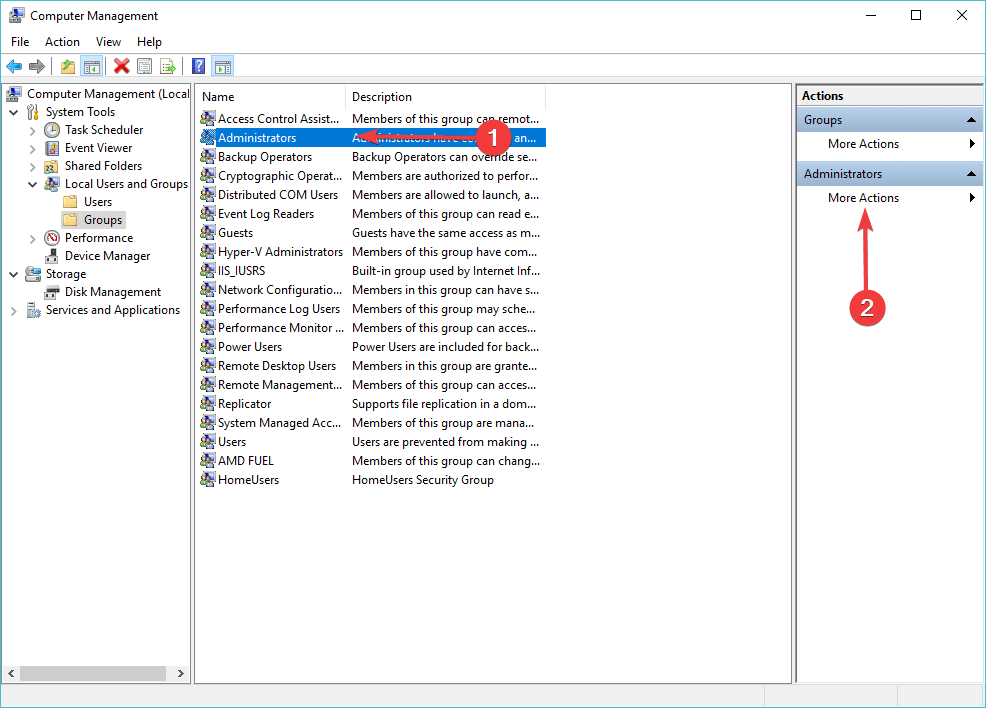
Task: Collapse the Storage tree node
Action: (x=14, y=275)
